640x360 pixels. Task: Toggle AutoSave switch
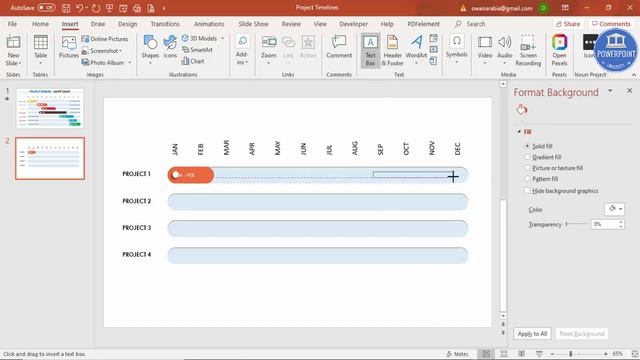[x=46, y=8]
